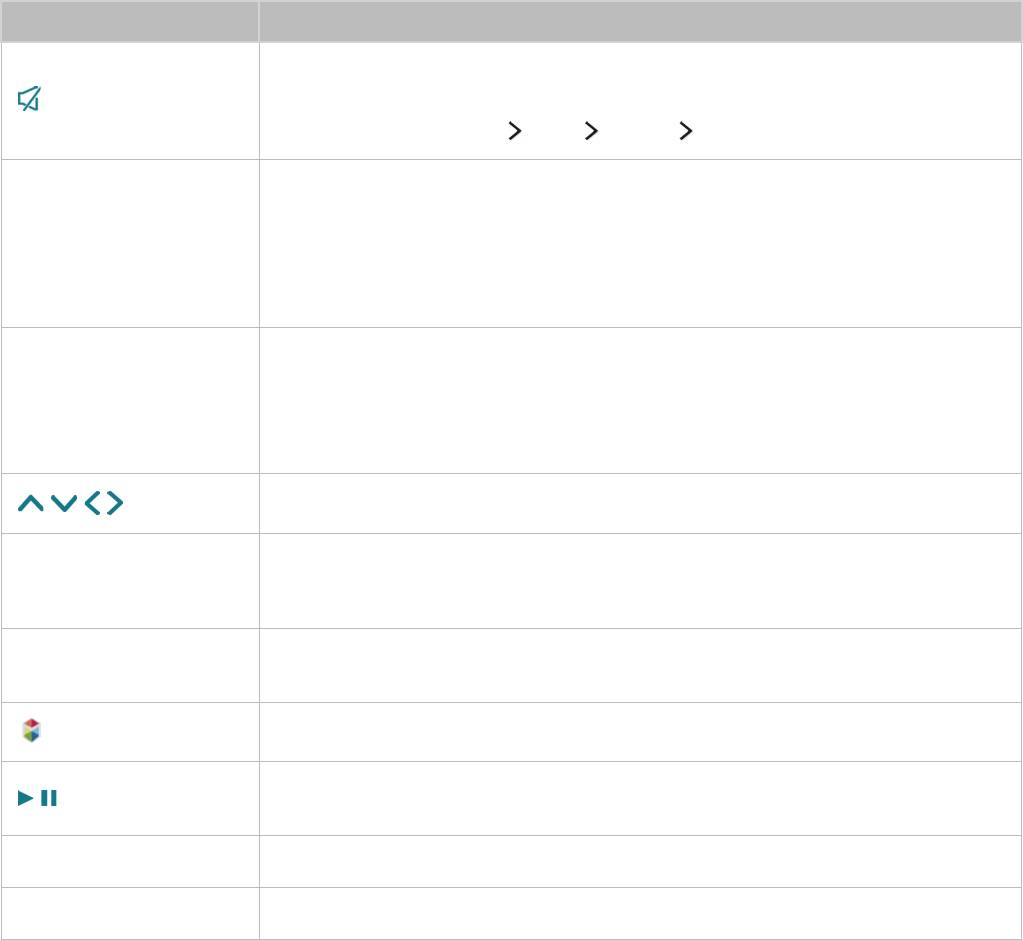Select the narrow gray header cell
Viewport: 1023px width, 940px height.
pos(129,21)
